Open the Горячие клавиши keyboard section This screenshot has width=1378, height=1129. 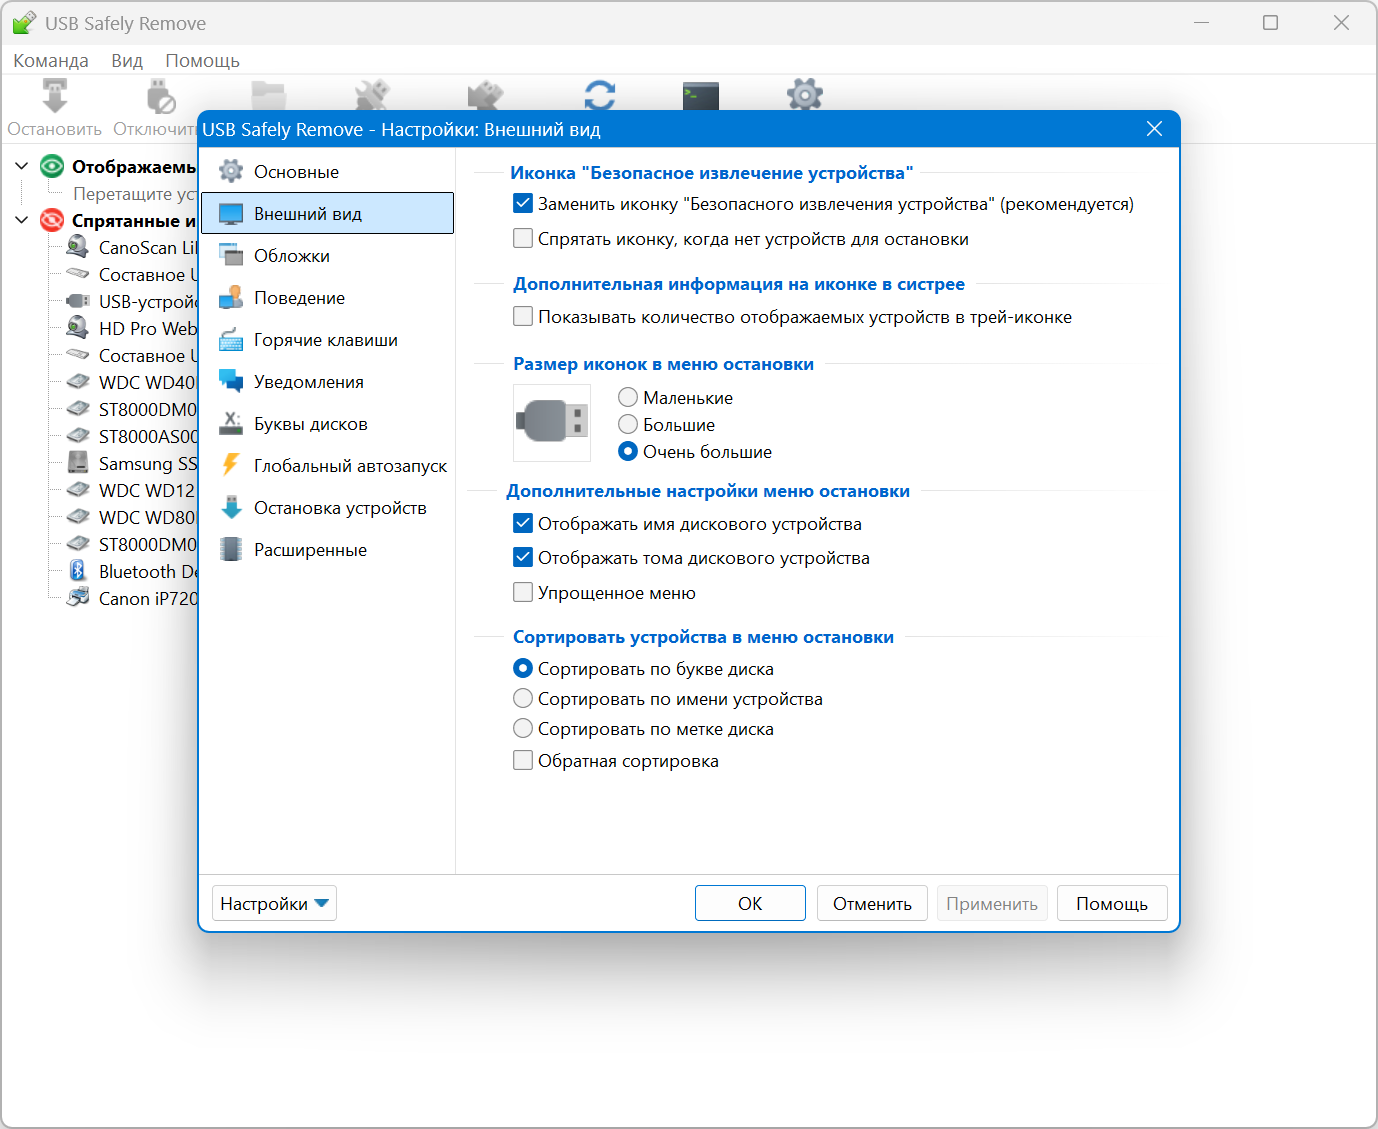(327, 340)
